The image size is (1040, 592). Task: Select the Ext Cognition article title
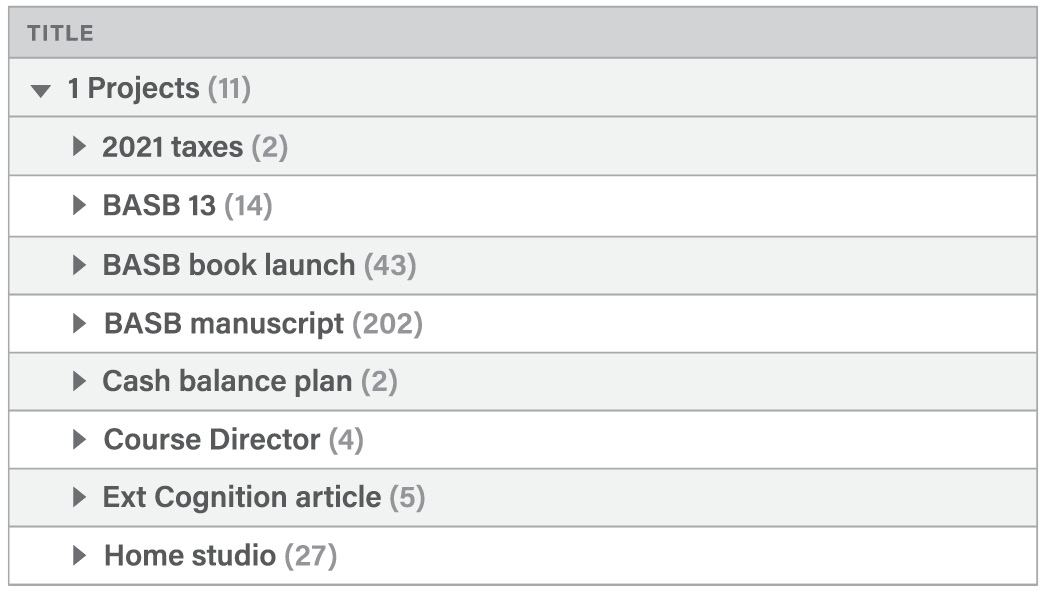click(x=241, y=497)
